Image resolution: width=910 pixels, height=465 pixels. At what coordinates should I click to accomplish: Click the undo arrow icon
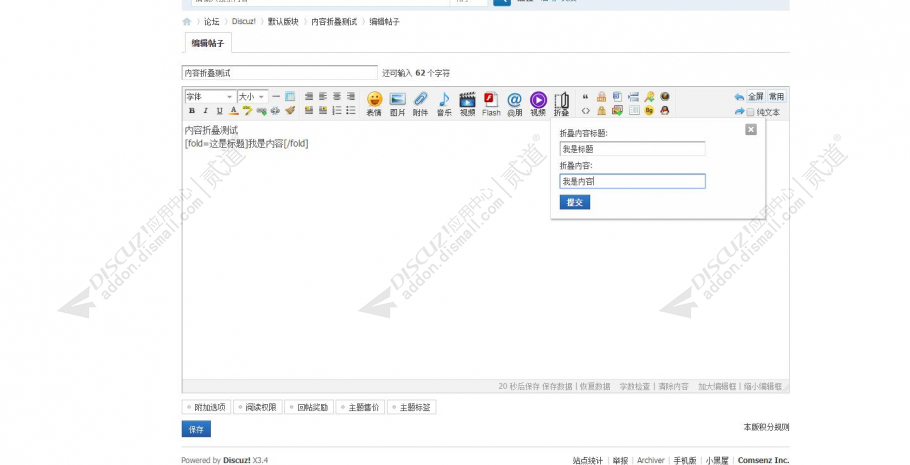coord(739,97)
